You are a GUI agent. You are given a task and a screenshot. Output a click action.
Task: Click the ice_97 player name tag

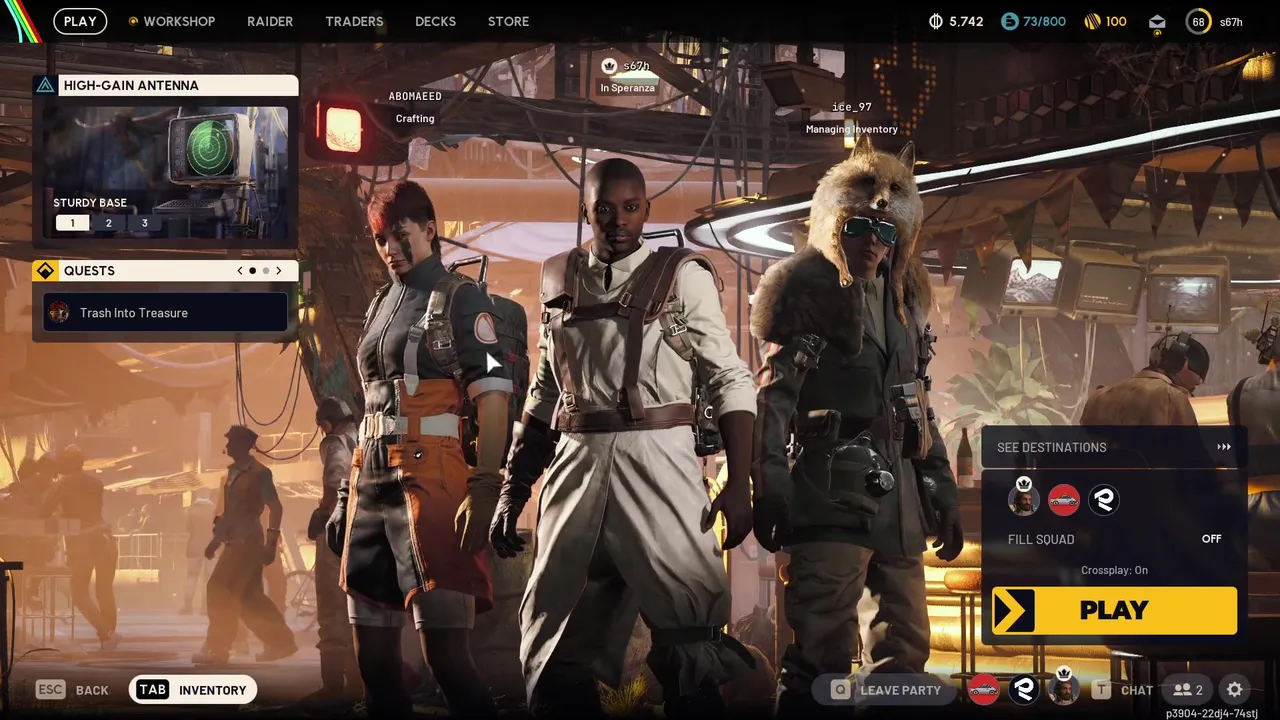[x=851, y=107]
